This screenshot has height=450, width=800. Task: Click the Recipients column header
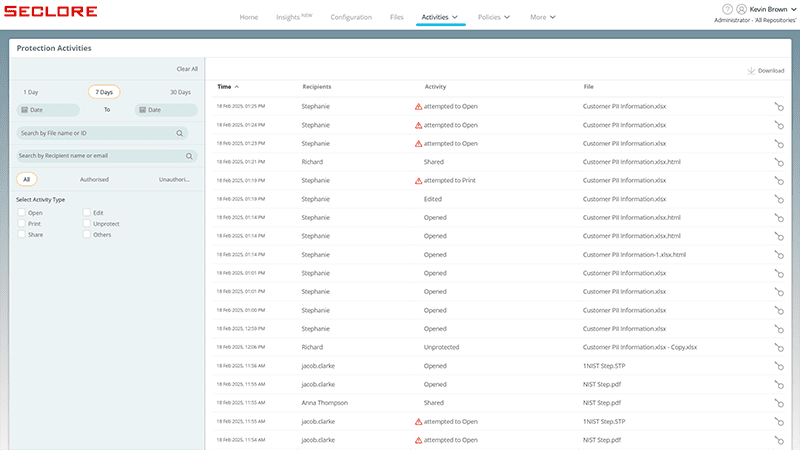pyautogui.click(x=317, y=87)
